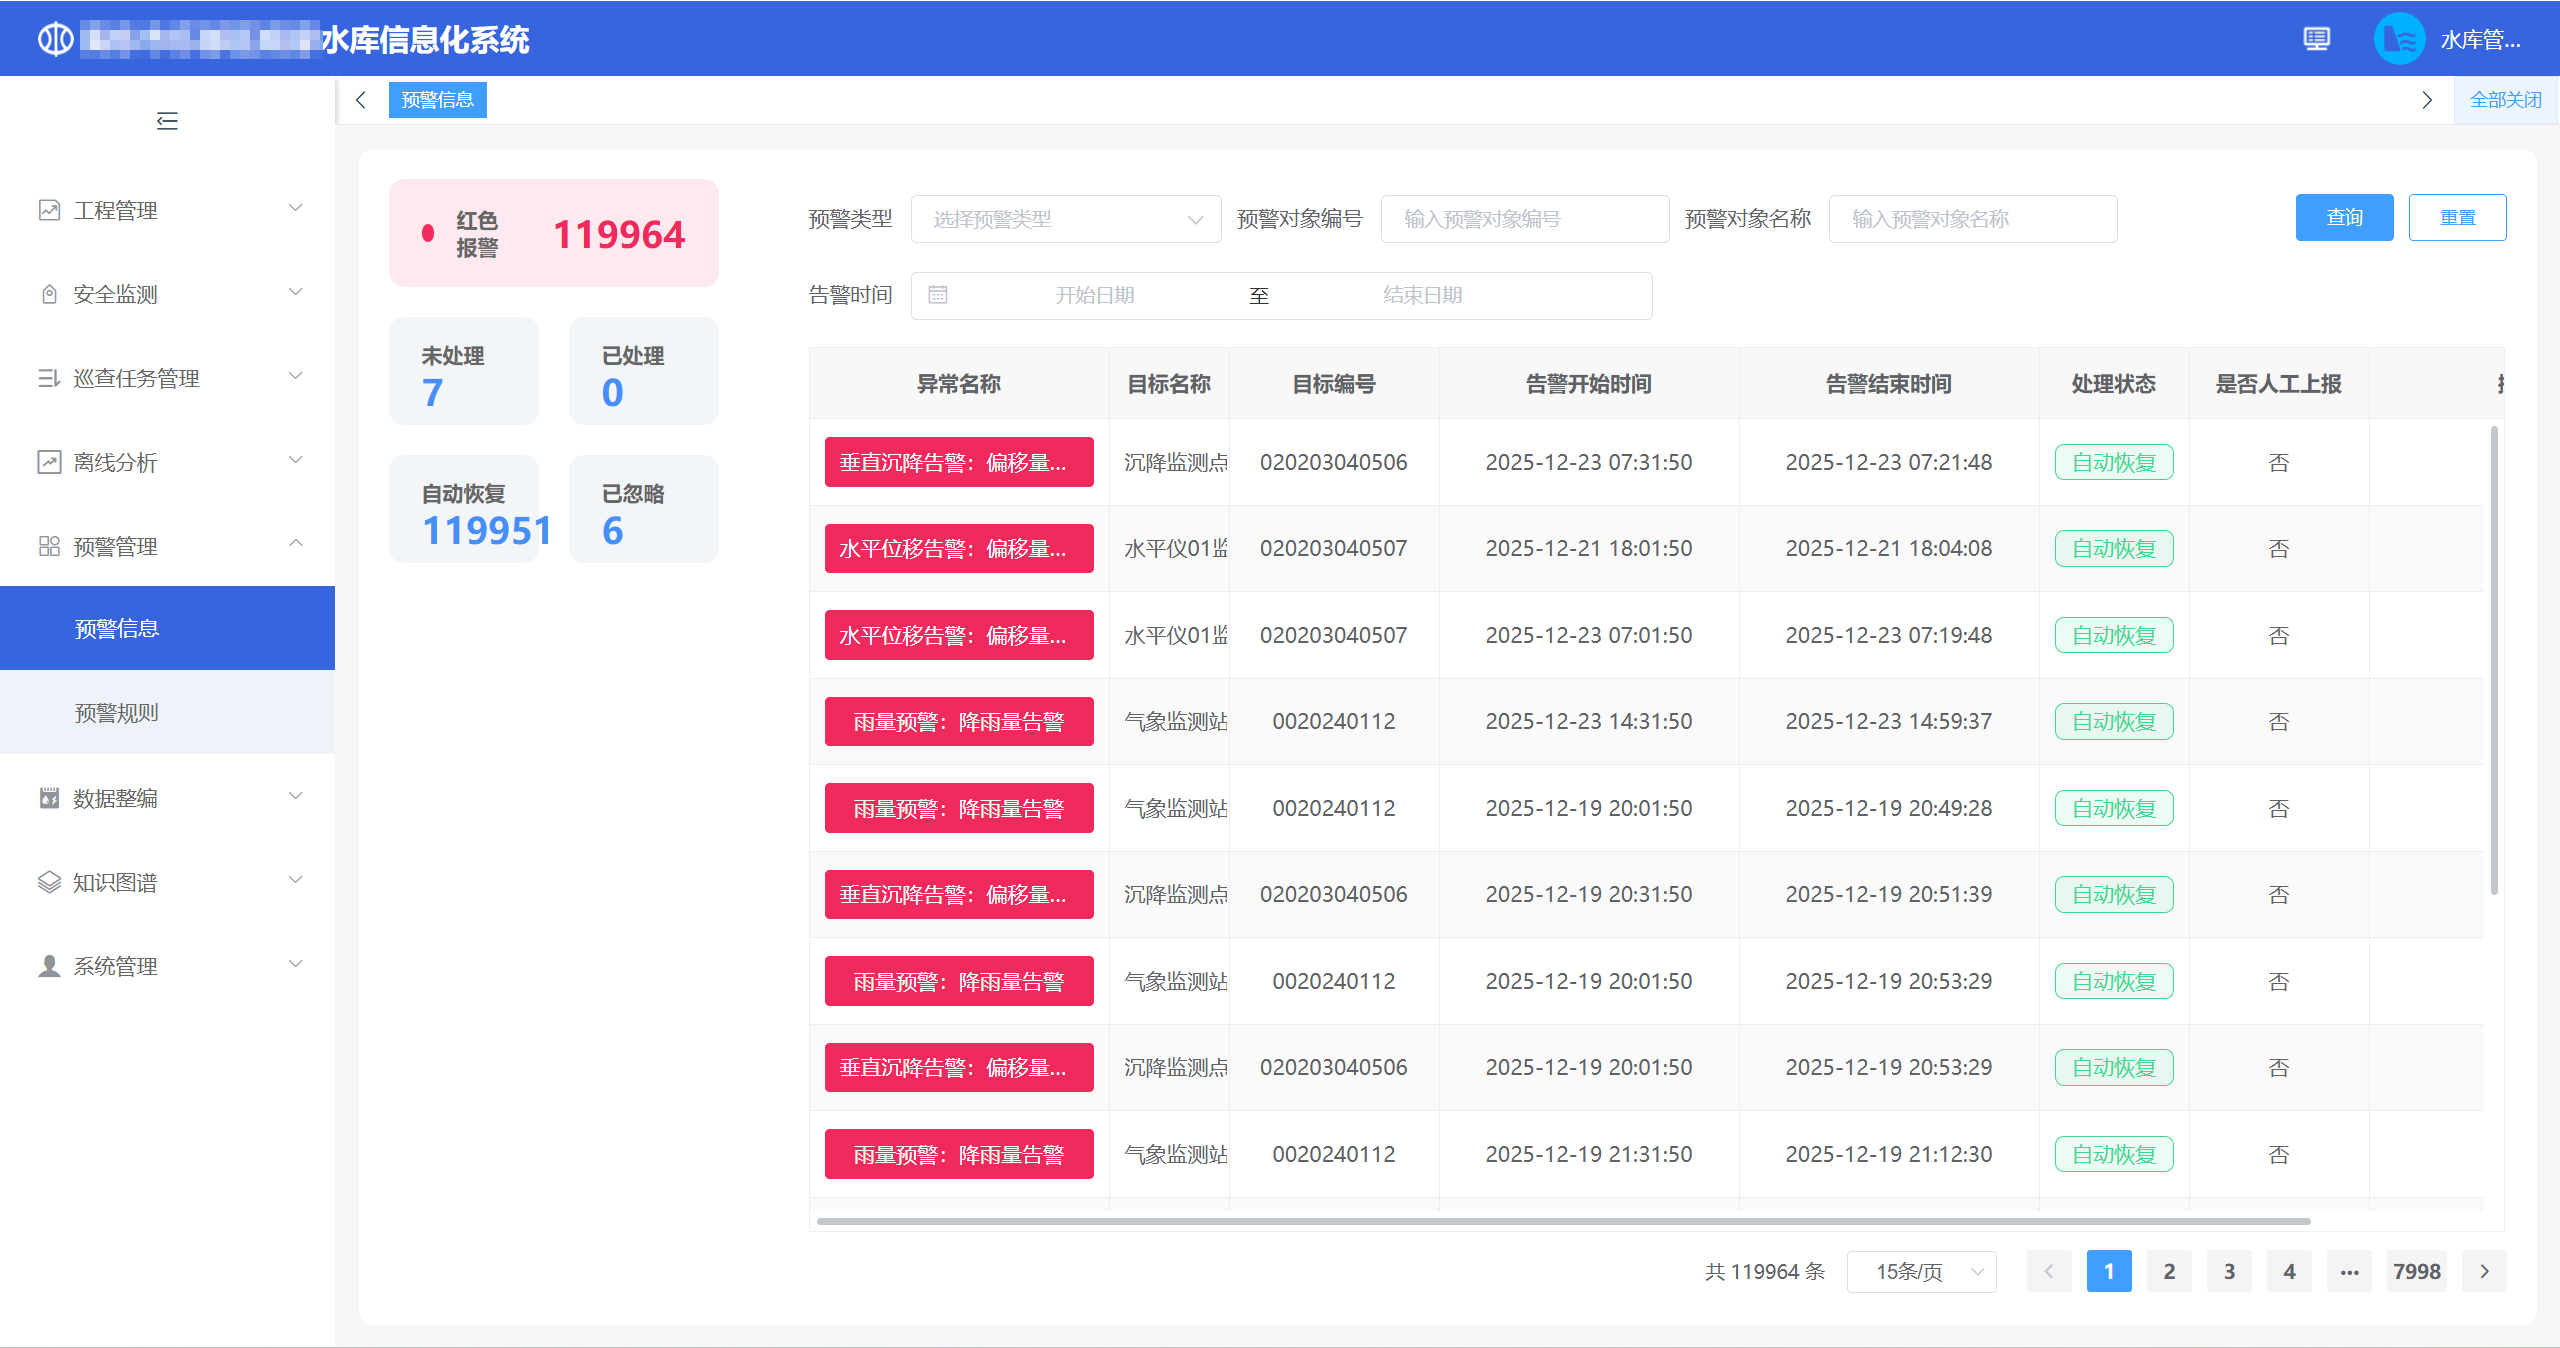Viewport: 2560px width, 1348px height.
Task: Click the 预警对象编号 input field
Action: coord(1524,219)
